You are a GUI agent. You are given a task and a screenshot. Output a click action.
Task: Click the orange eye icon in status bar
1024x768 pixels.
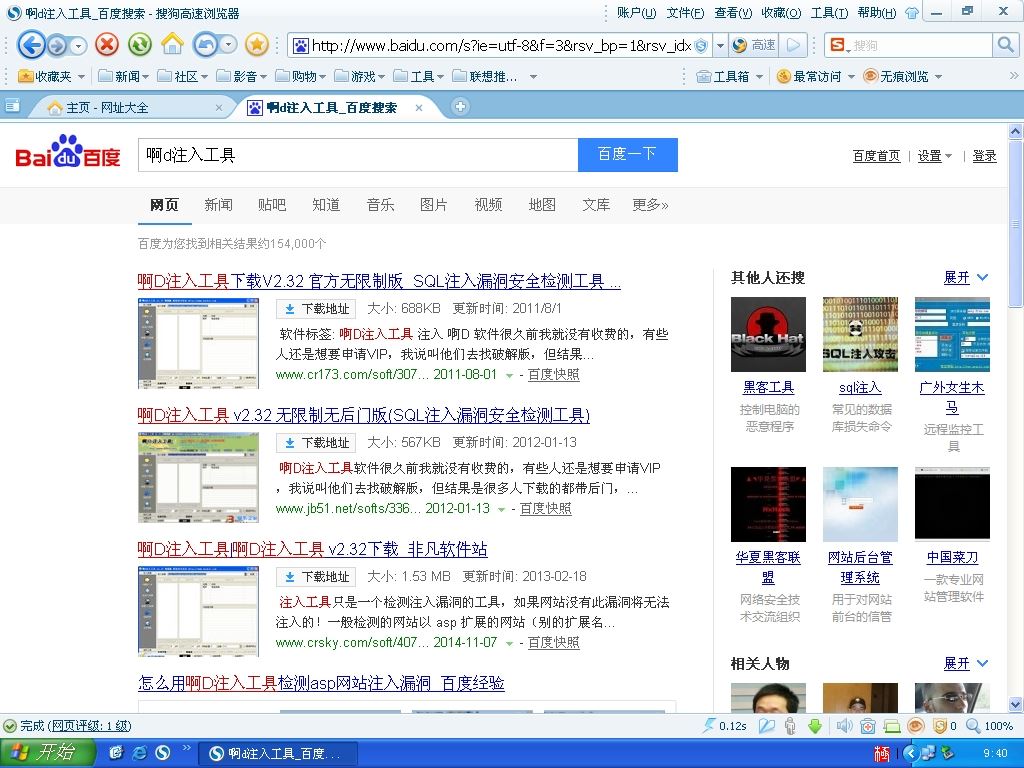pyautogui.click(x=916, y=726)
